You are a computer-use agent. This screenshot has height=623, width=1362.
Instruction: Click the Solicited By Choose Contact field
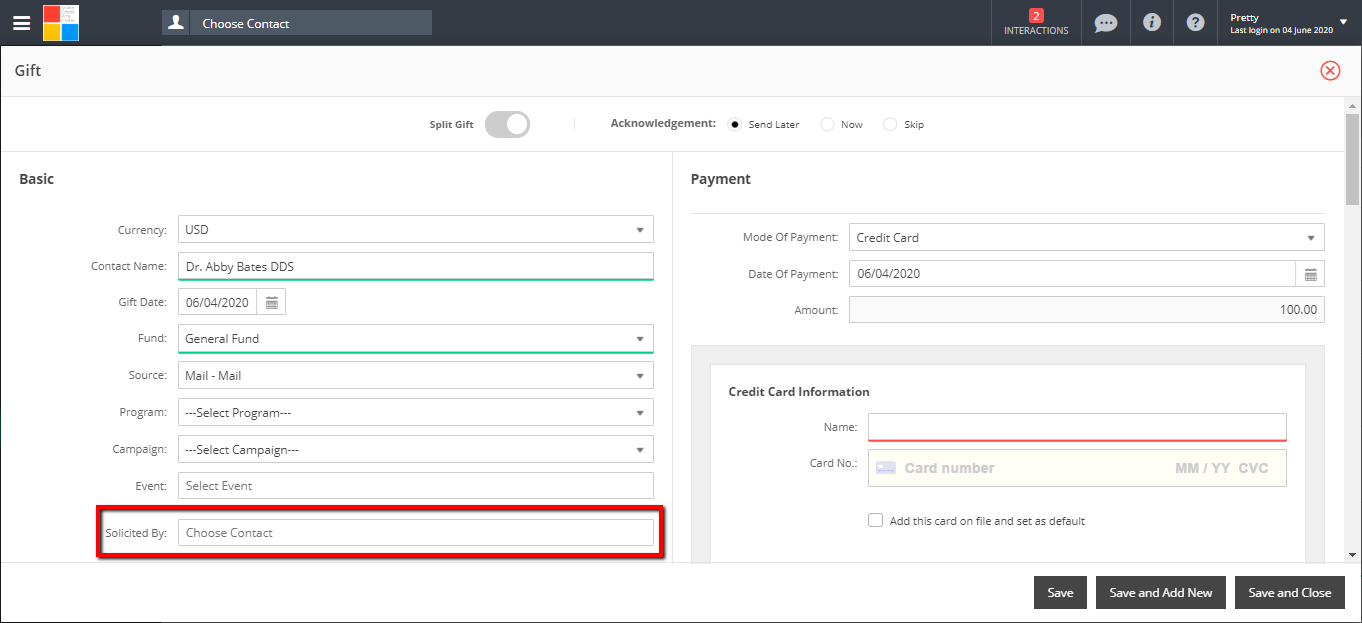[416, 533]
